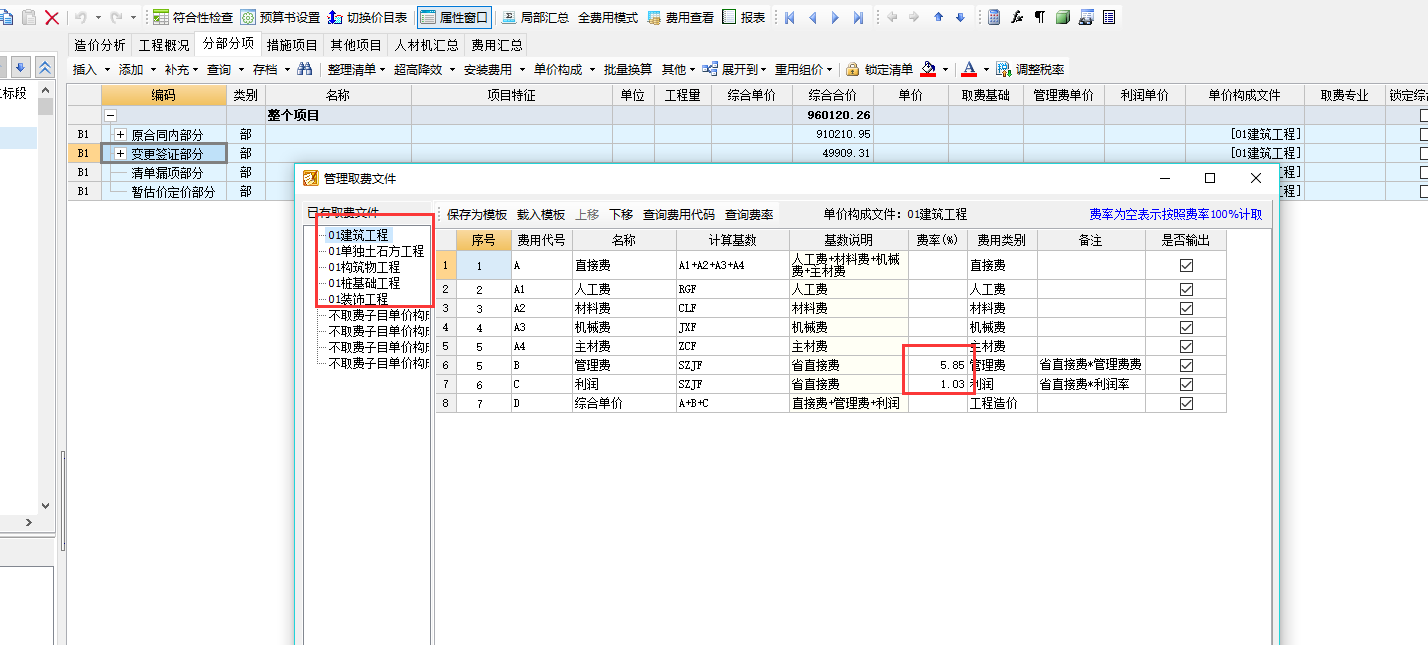Jump to last record navigation icon
The image size is (1428, 645).
tap(859, 18)
